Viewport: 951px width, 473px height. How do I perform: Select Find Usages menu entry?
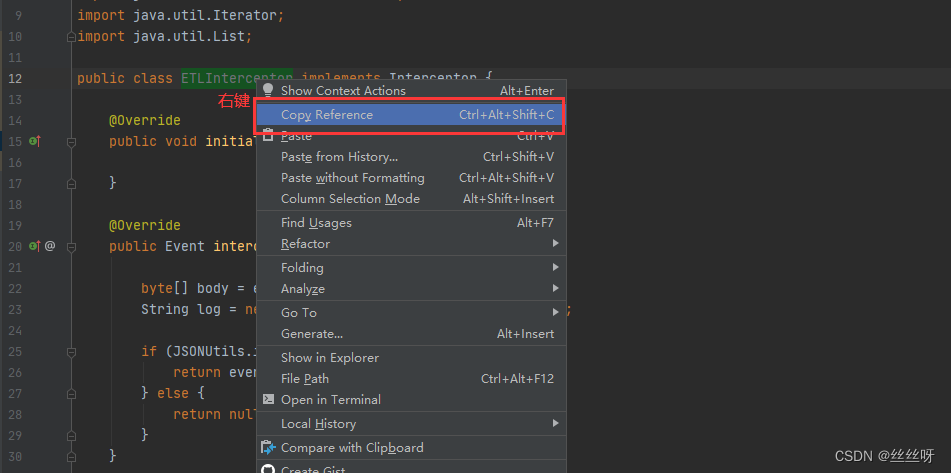tap(411, 223)
